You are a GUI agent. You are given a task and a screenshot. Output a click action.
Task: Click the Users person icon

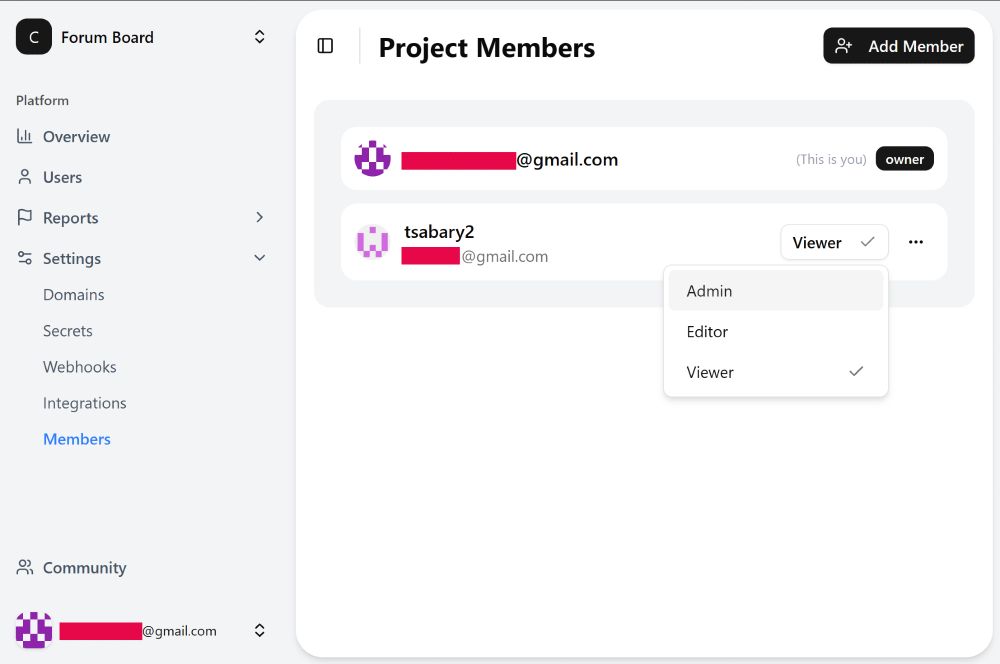click(x=25, y=177)
